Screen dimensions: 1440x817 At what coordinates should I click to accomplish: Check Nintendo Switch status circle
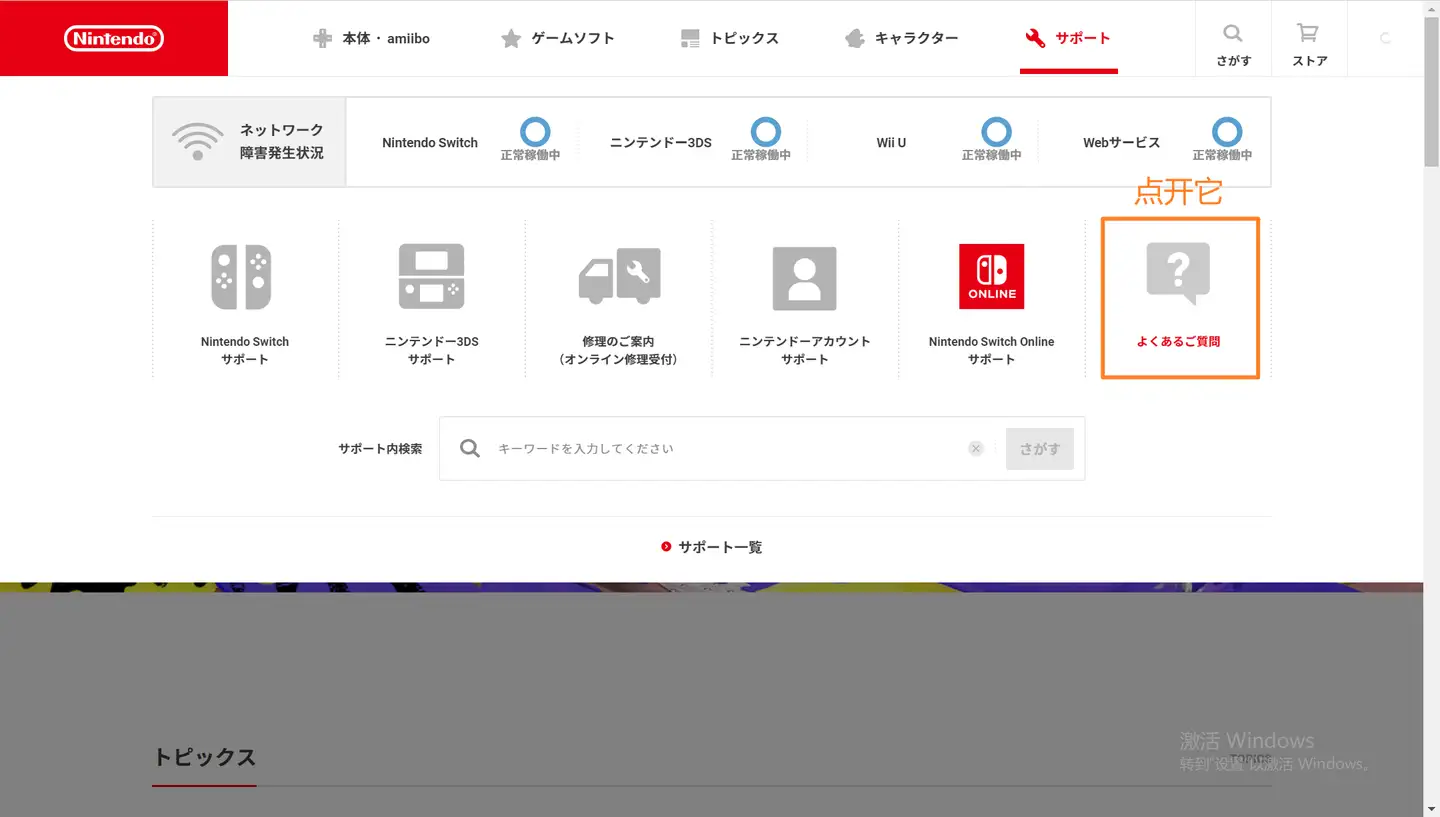click(x=535, y=132)
